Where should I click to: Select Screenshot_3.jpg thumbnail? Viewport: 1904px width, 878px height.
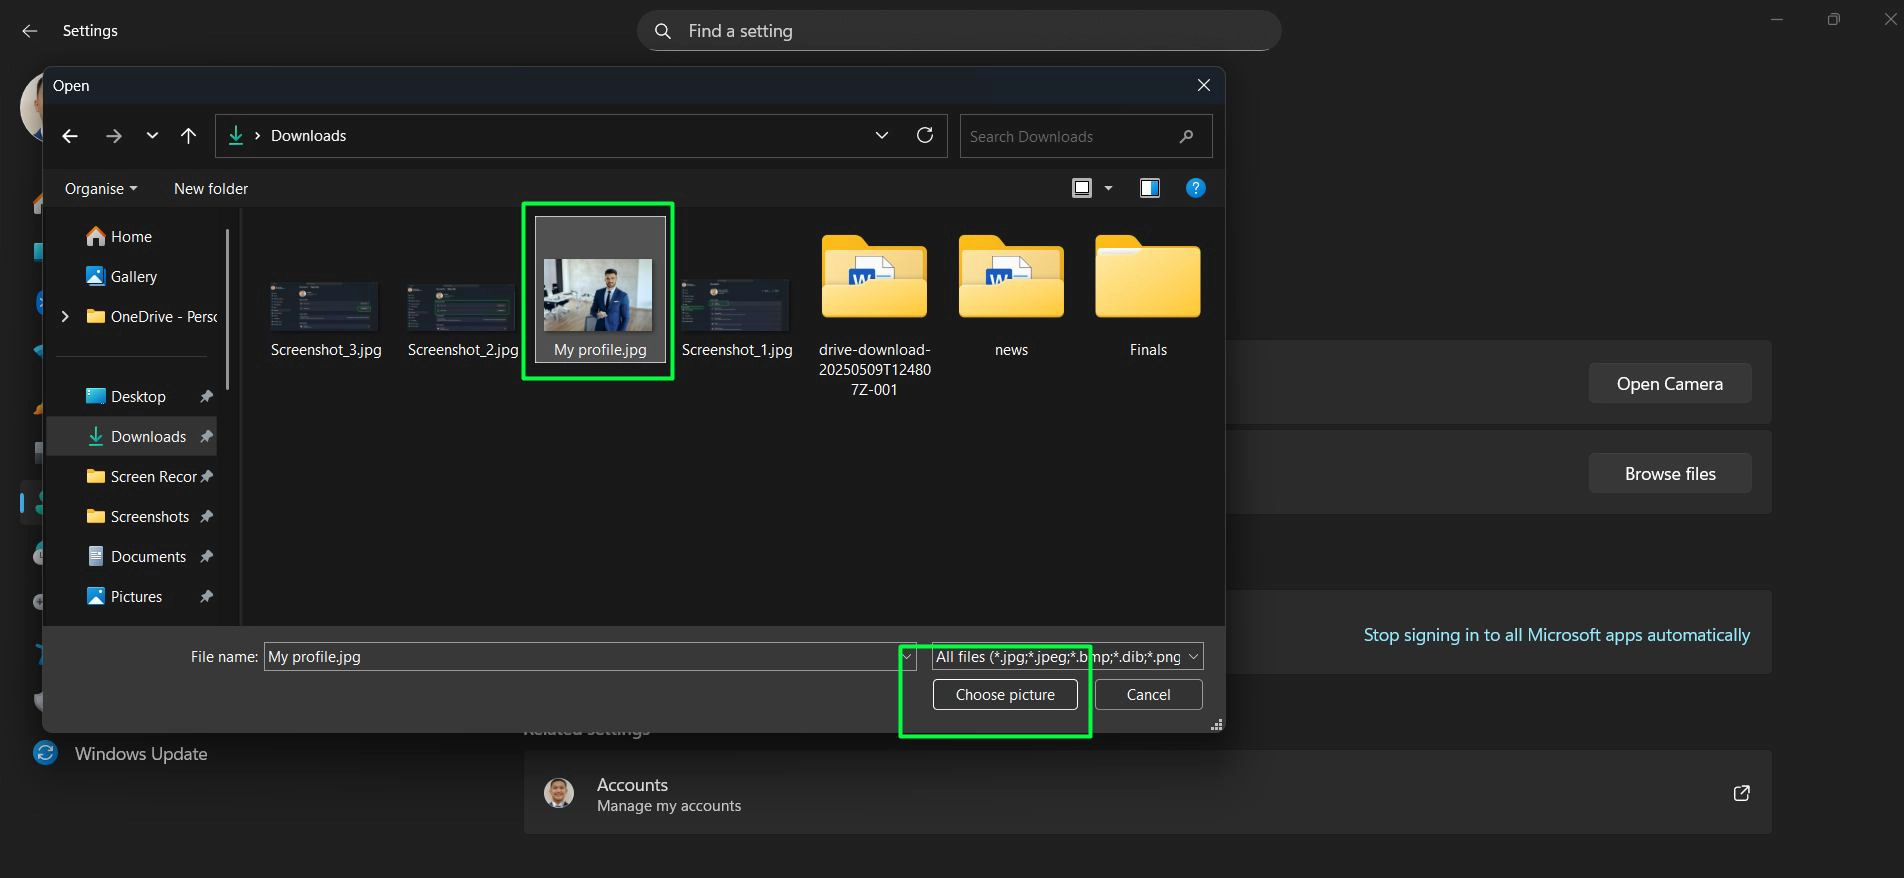tap(325, 305)
